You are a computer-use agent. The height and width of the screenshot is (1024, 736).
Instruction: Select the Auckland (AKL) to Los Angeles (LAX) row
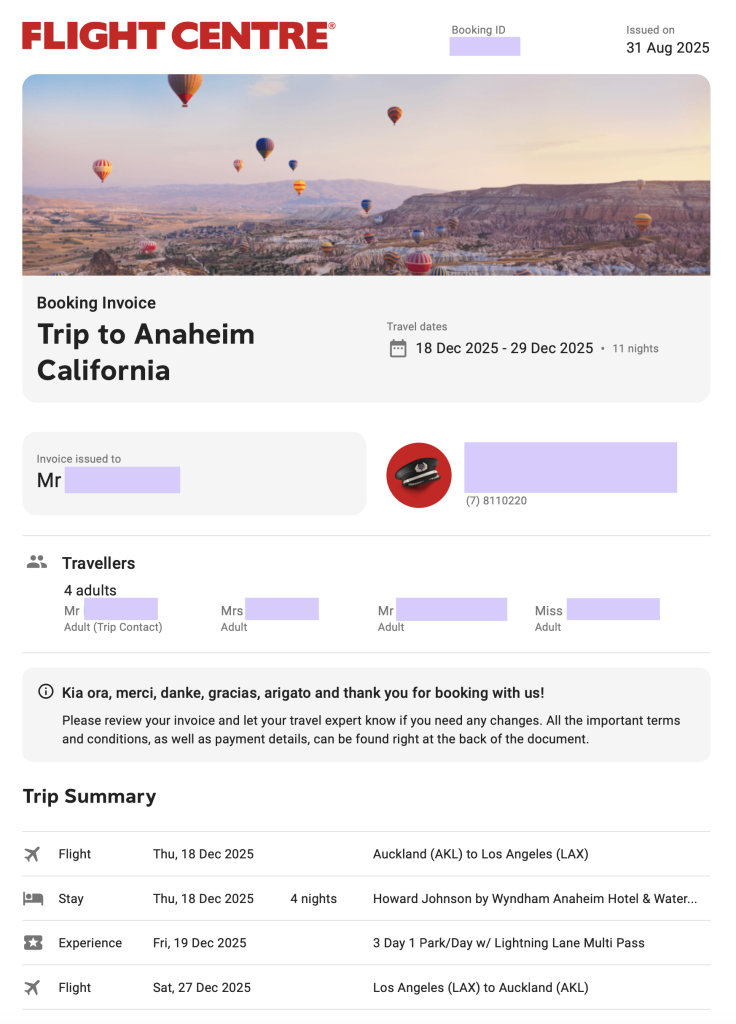pyautogui.click(x=480, y=854)
